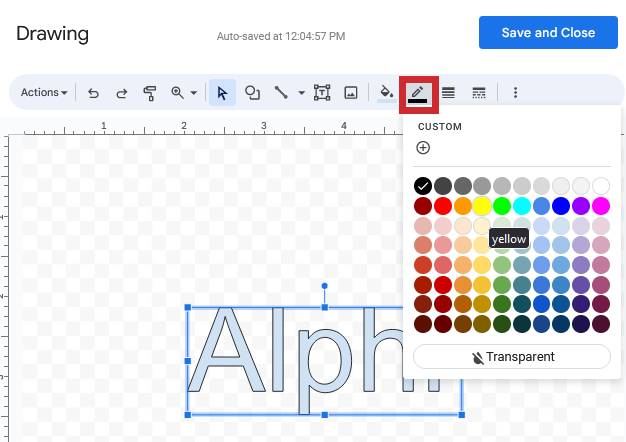Screen dimensions: 626x442
Task: Open the Zoom dropdown arrow
Action: 194,93
